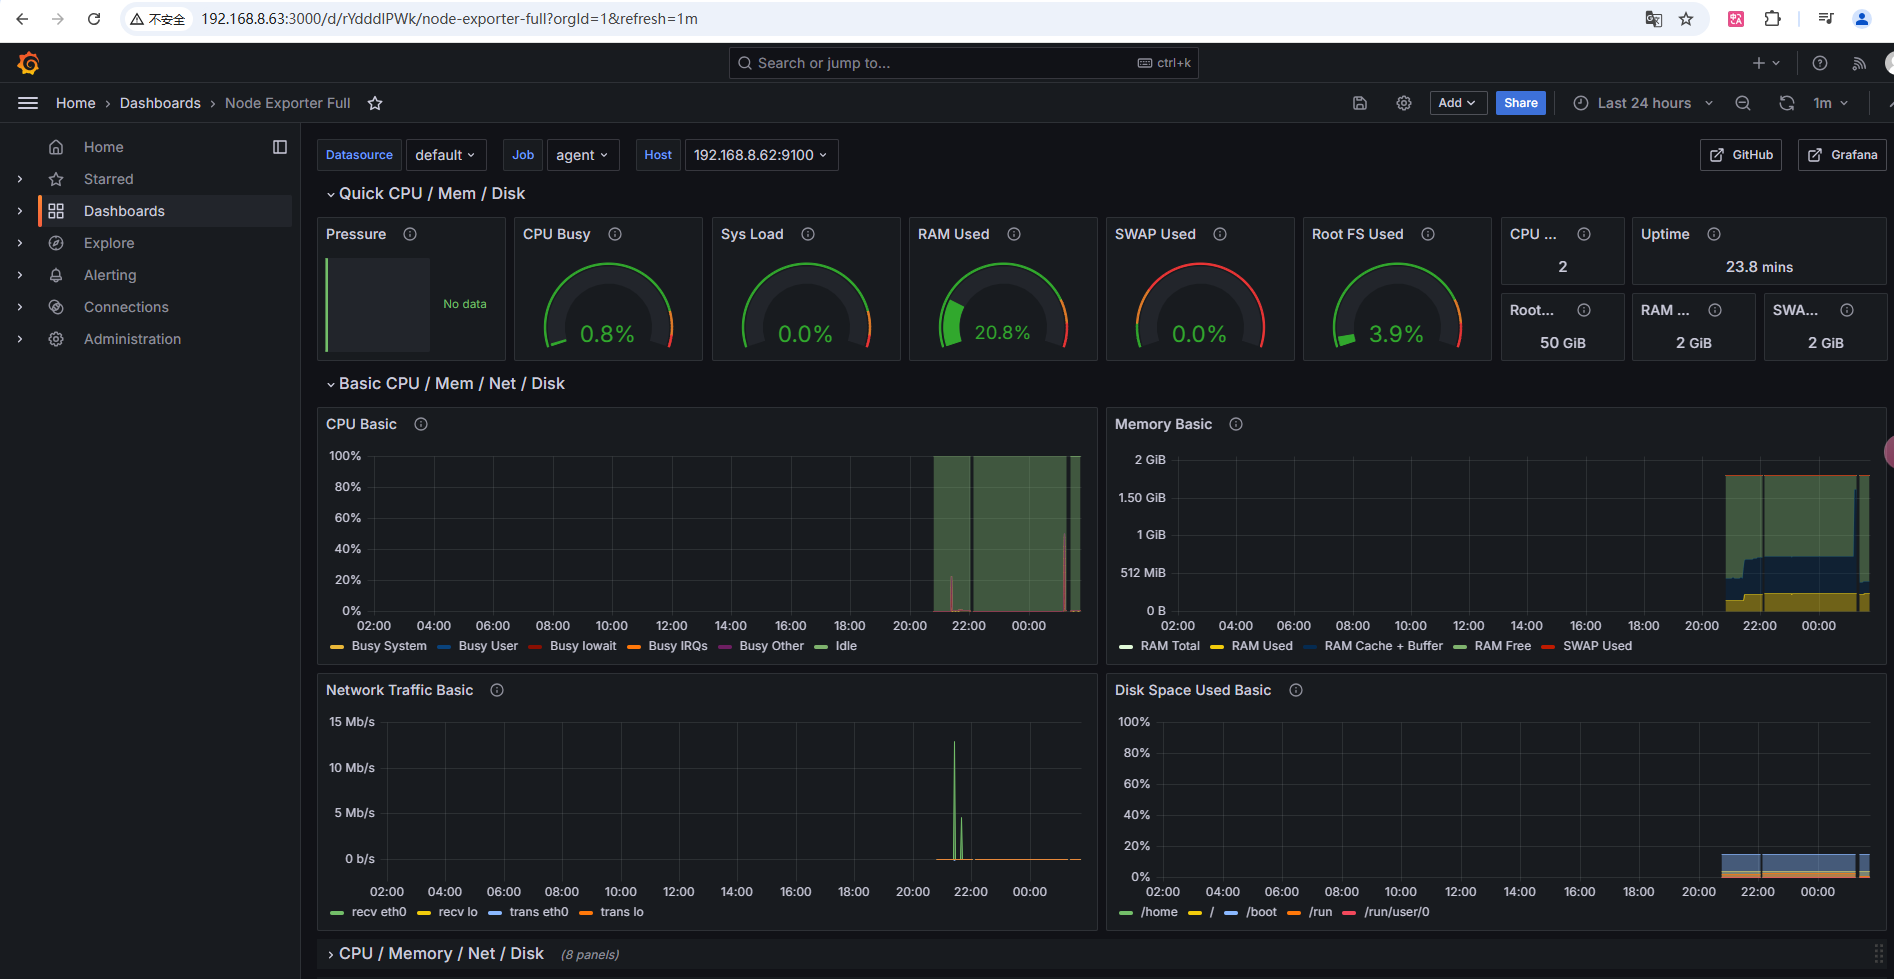Click the Grafana logo icon
This screenshot has width=1894, height=979.
click(28, 63)
